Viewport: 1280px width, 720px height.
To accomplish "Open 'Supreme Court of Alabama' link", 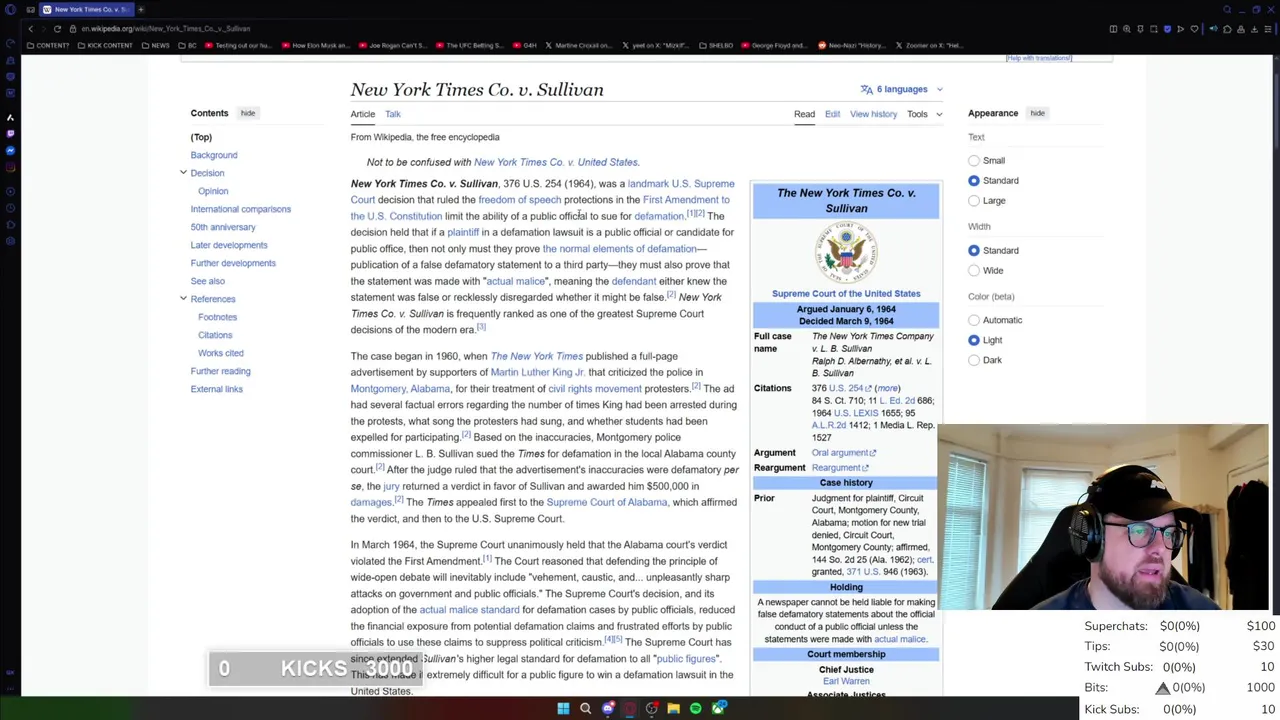I will click(x=606, y=502).
